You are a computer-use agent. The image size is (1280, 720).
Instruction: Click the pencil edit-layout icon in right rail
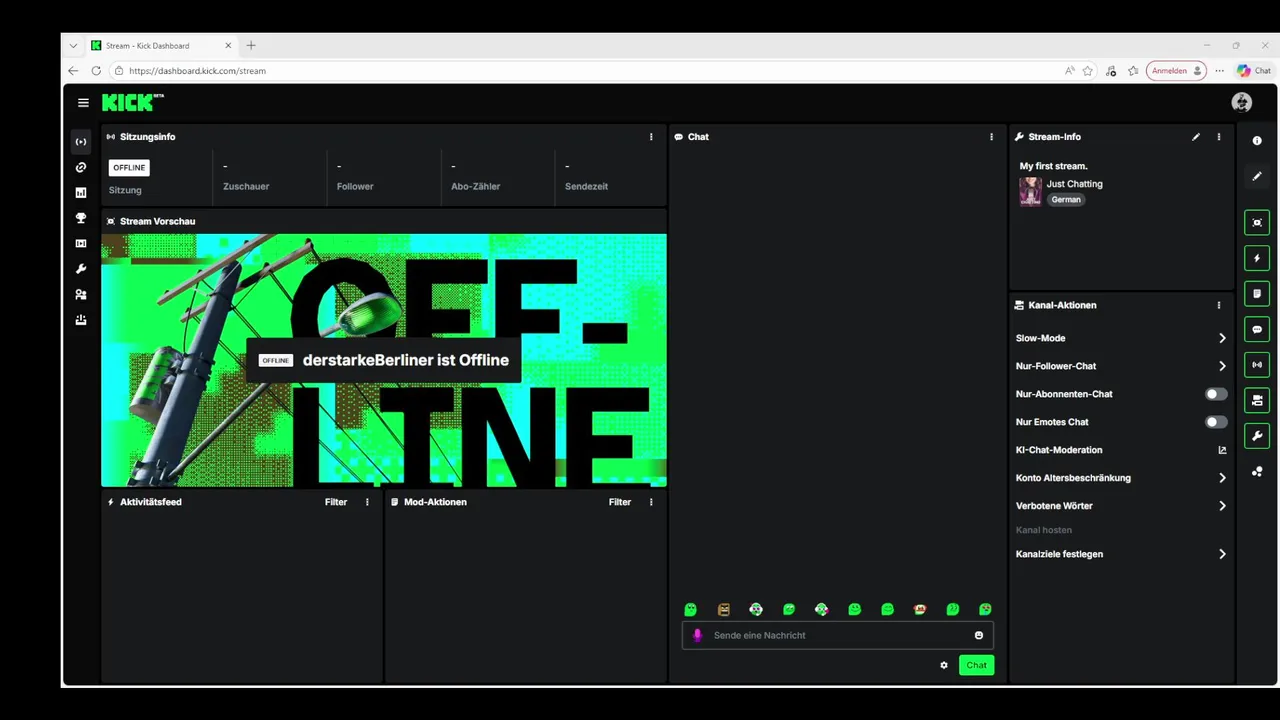pyautogui.click(x=1257, y=176)
